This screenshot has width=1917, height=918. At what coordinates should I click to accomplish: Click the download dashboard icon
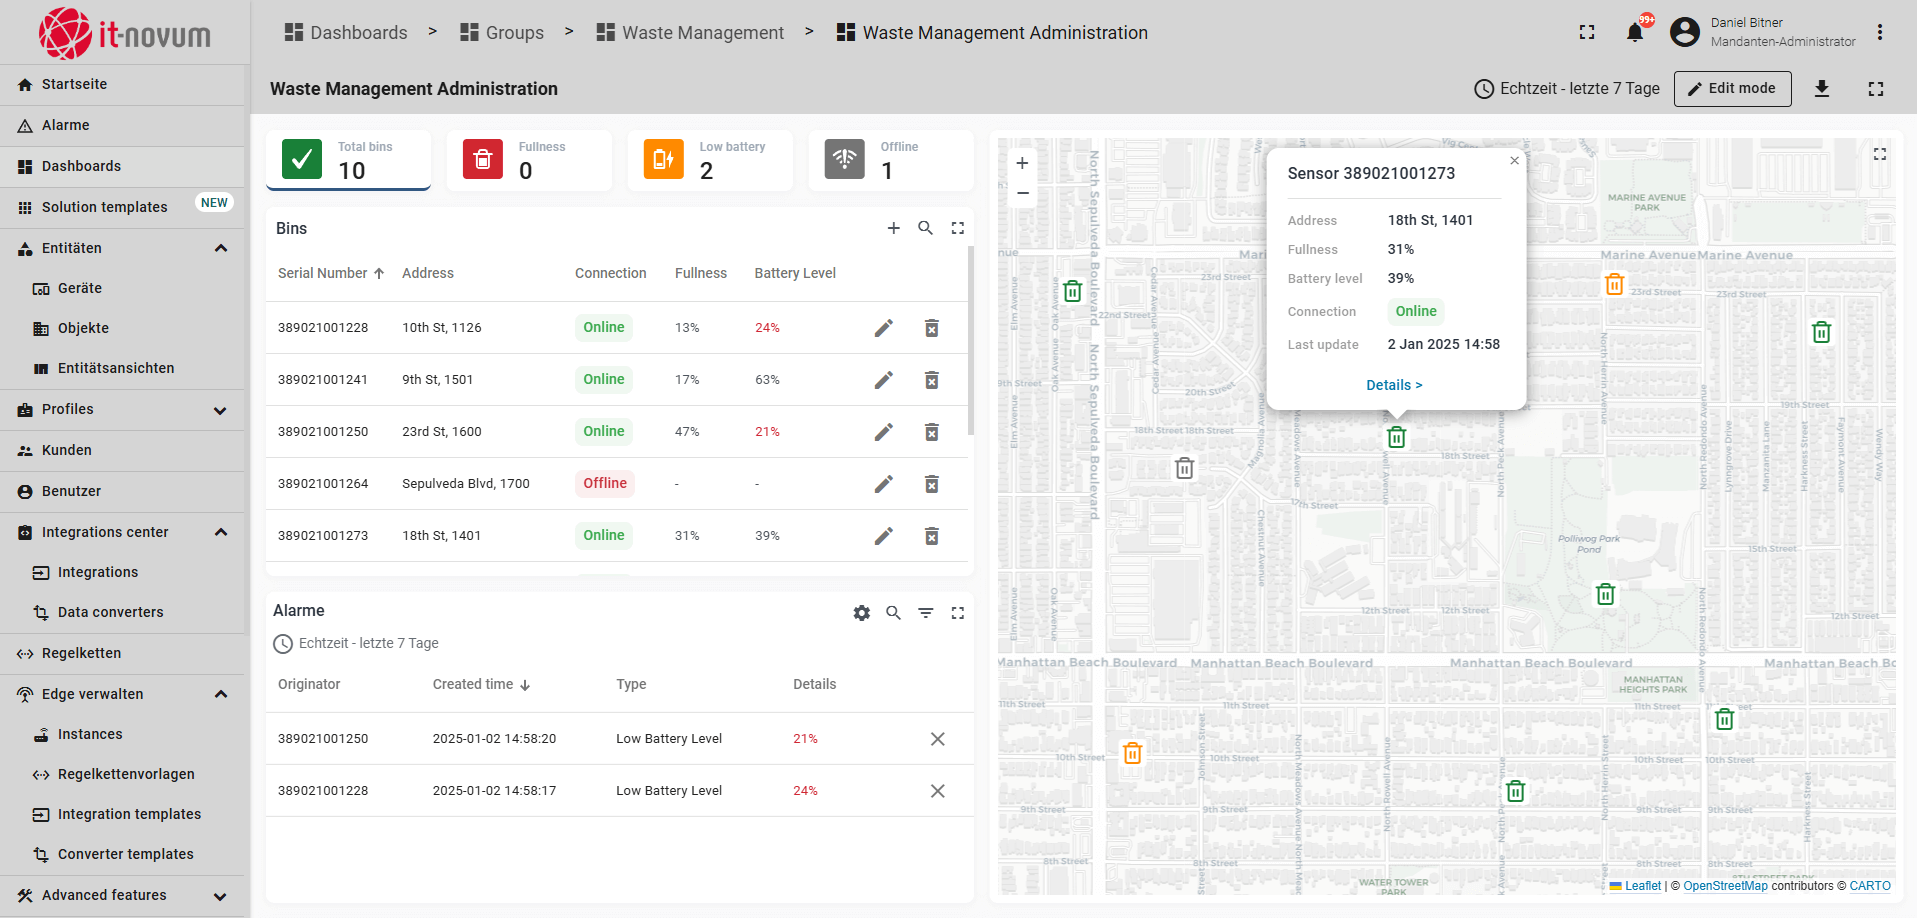point(1822,89)
